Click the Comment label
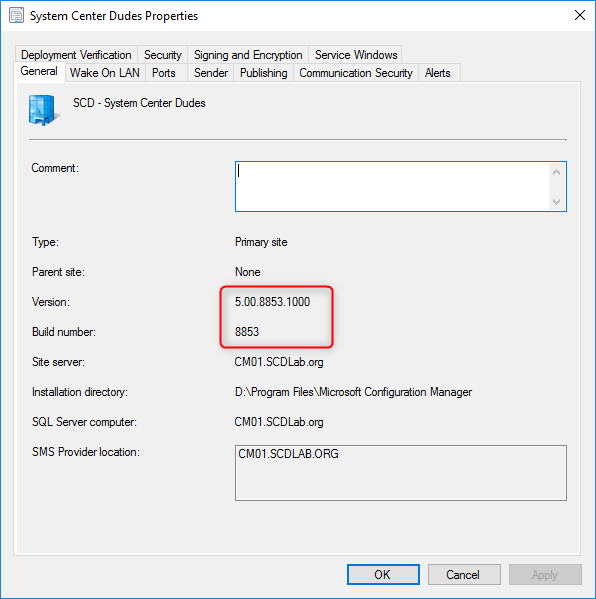This screenshot has height=599, width=596. tap(55, 168)
